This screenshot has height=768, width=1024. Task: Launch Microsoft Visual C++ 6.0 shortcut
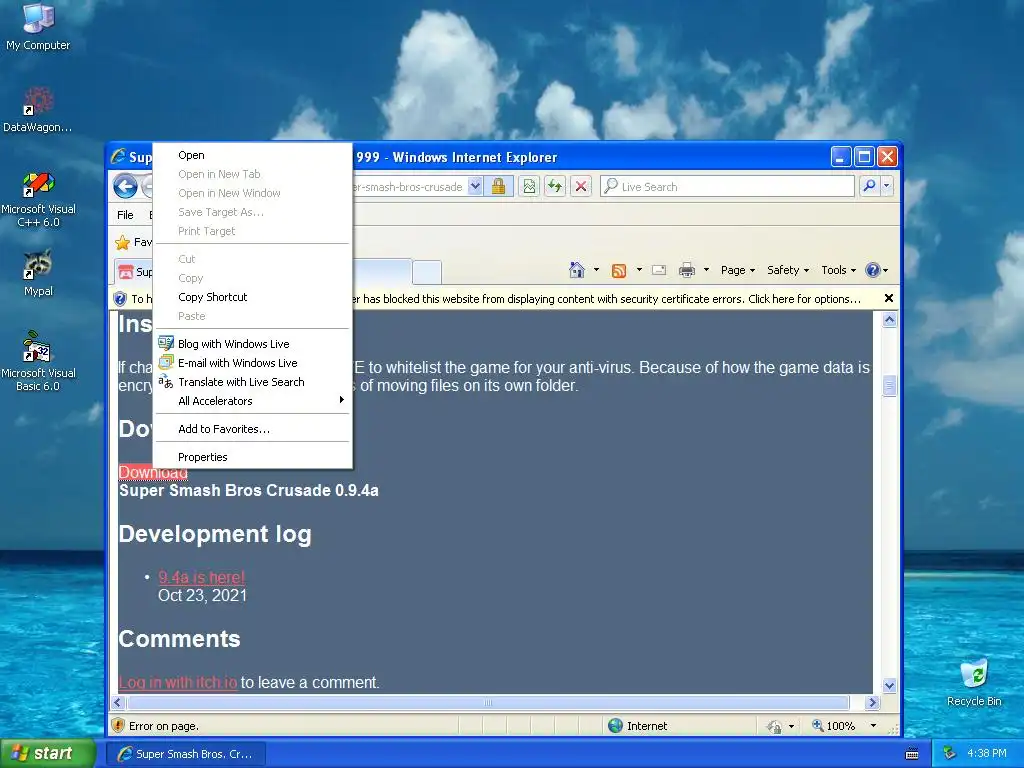38,199
